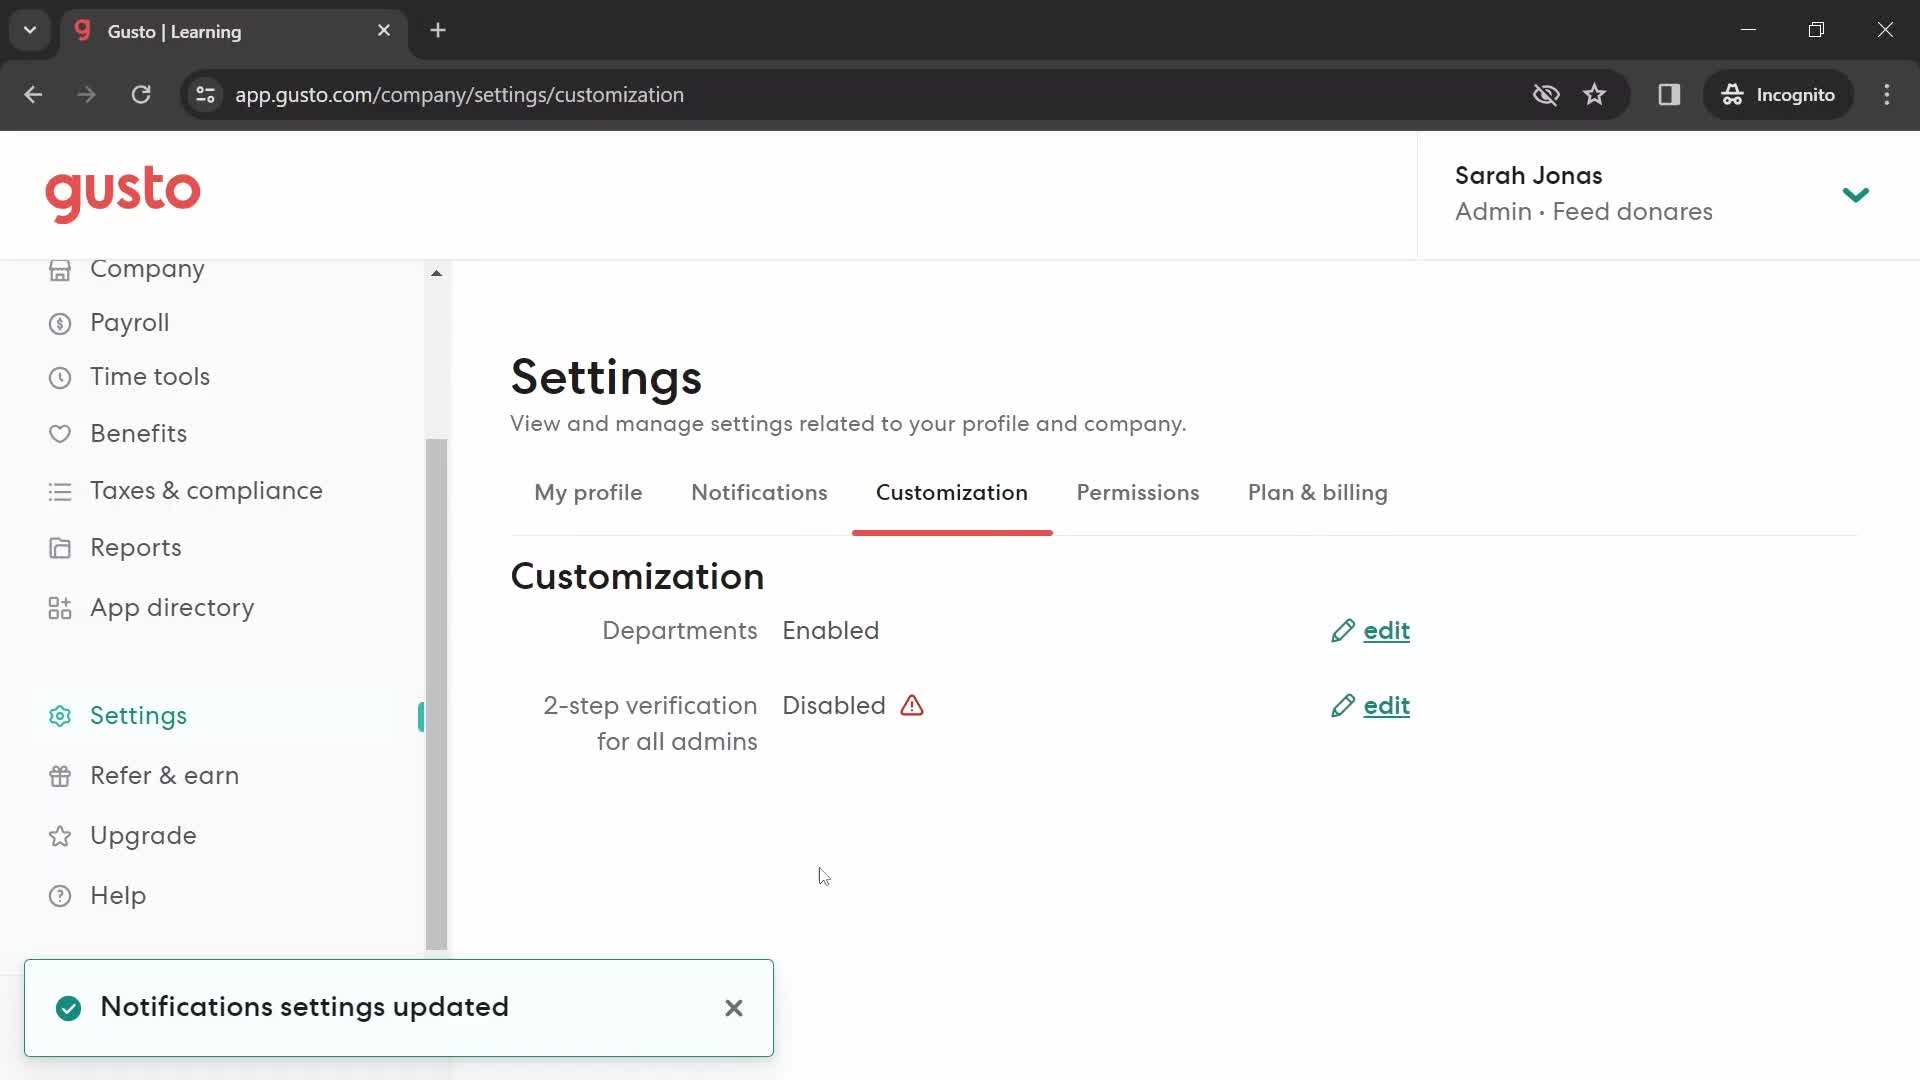Expand the Sarah Jonas account dropdown
Image resolution: width=1920 pixels, height=1080 pixels.
point(1855,194)
